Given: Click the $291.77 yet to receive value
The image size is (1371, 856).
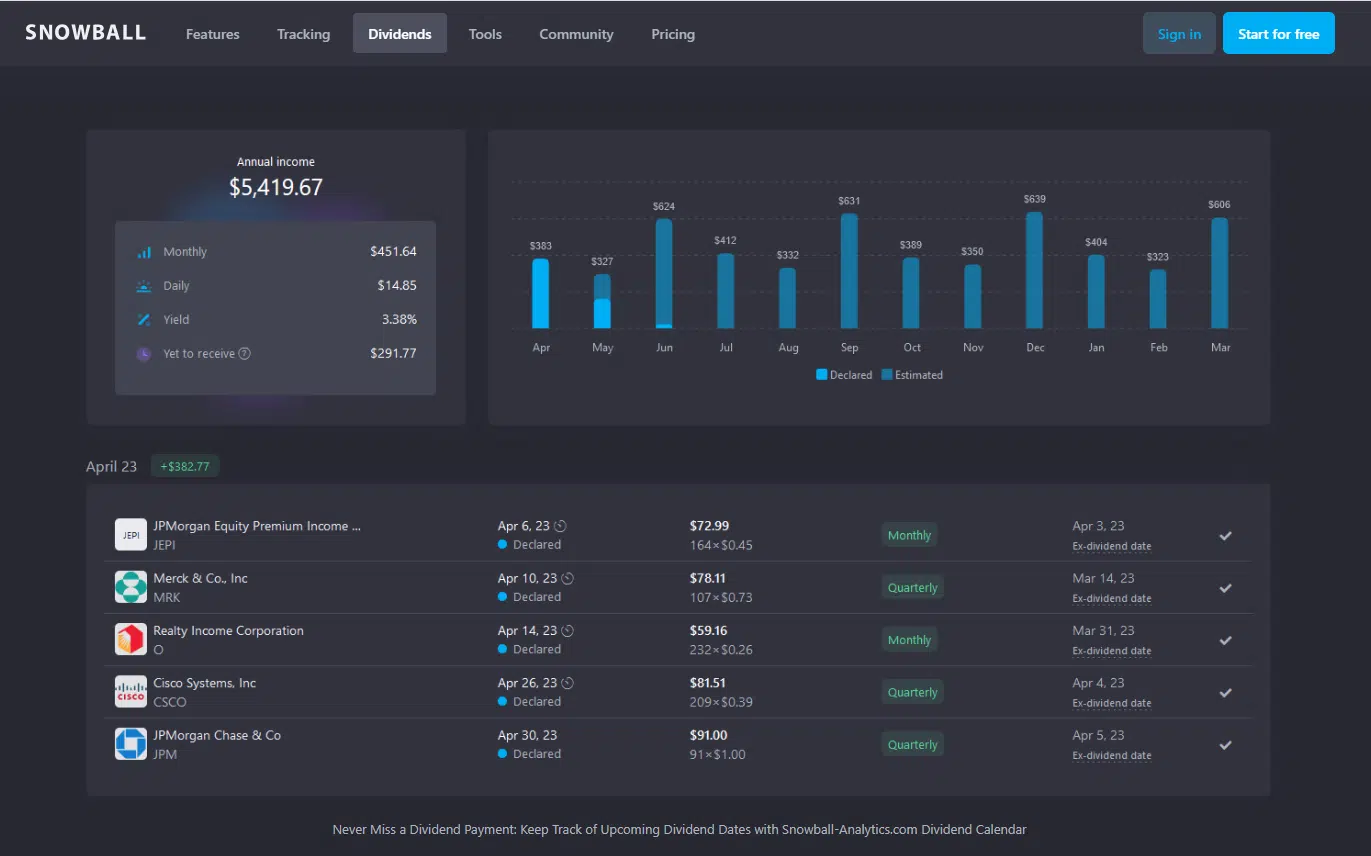Looking at the screenshot, I should (393, 354).
